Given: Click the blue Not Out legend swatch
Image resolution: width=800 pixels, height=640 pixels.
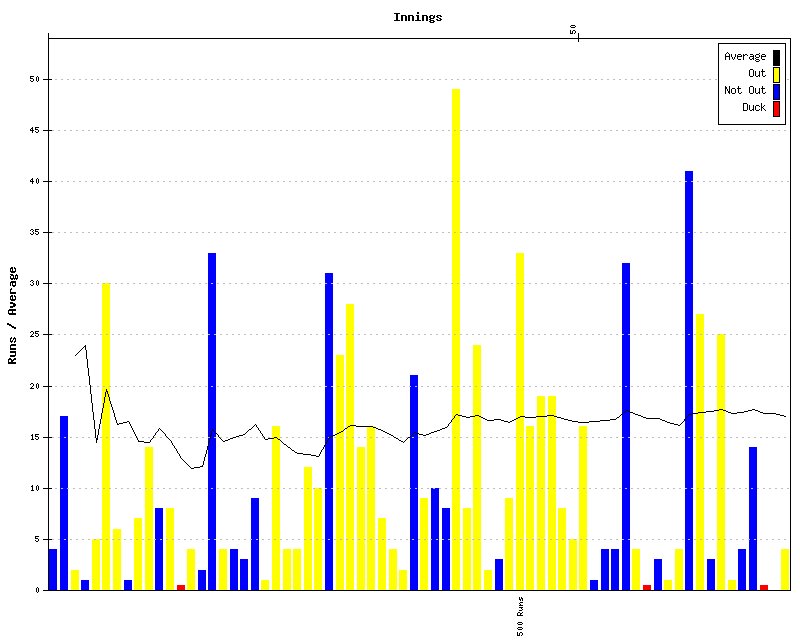Looking at the screenshot, I should (776, 91).
